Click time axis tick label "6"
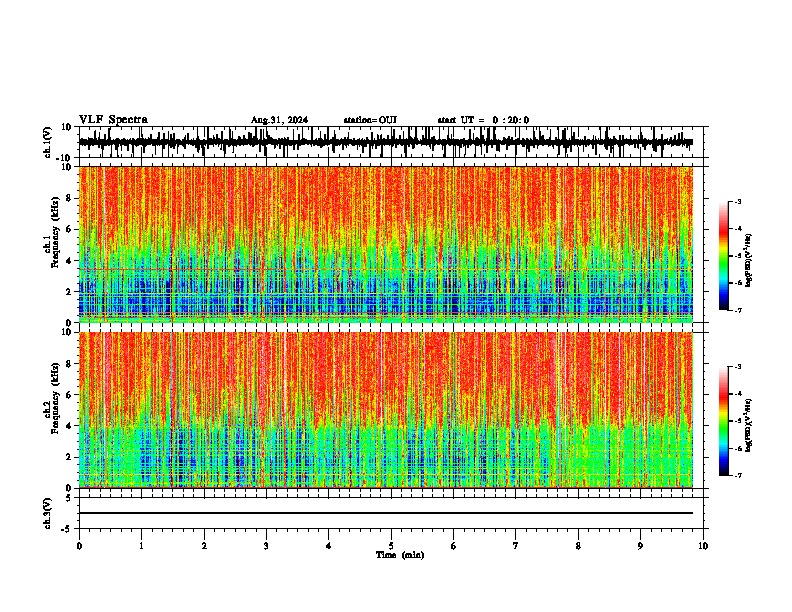The image size is (792, 612). click(x=454, y=546)
